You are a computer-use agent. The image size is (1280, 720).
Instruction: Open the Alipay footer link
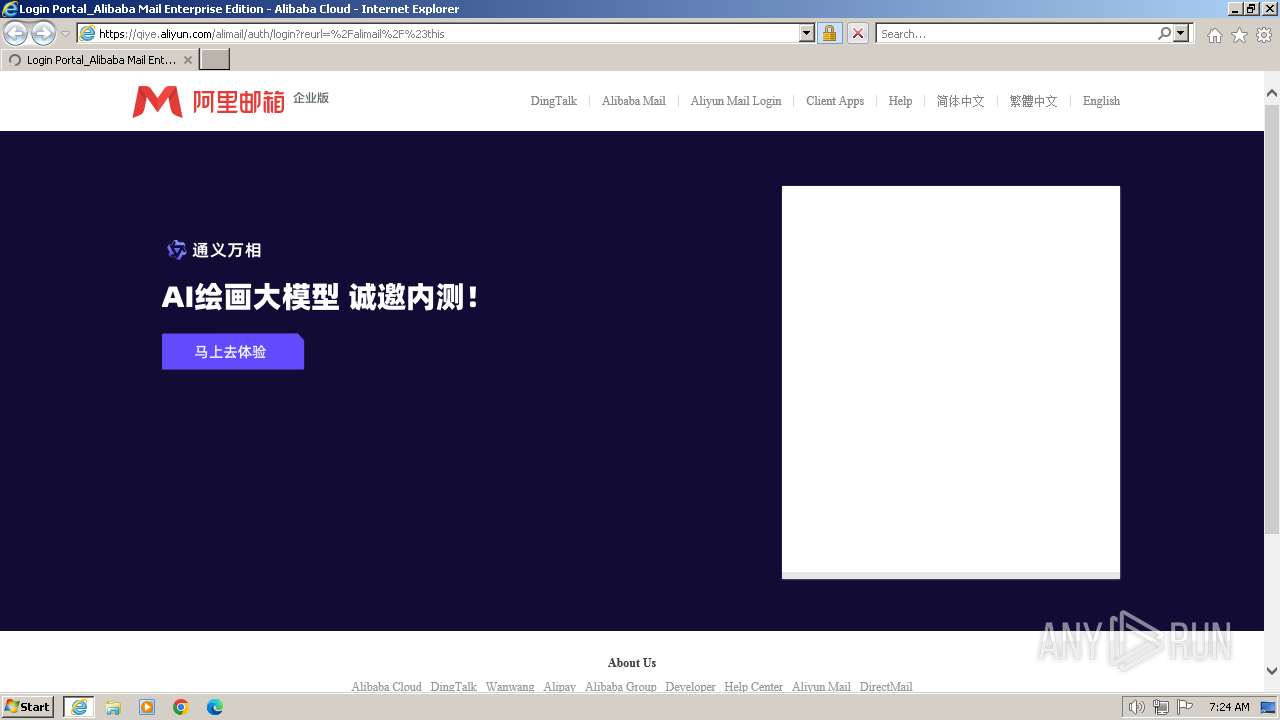click(559, 687)
